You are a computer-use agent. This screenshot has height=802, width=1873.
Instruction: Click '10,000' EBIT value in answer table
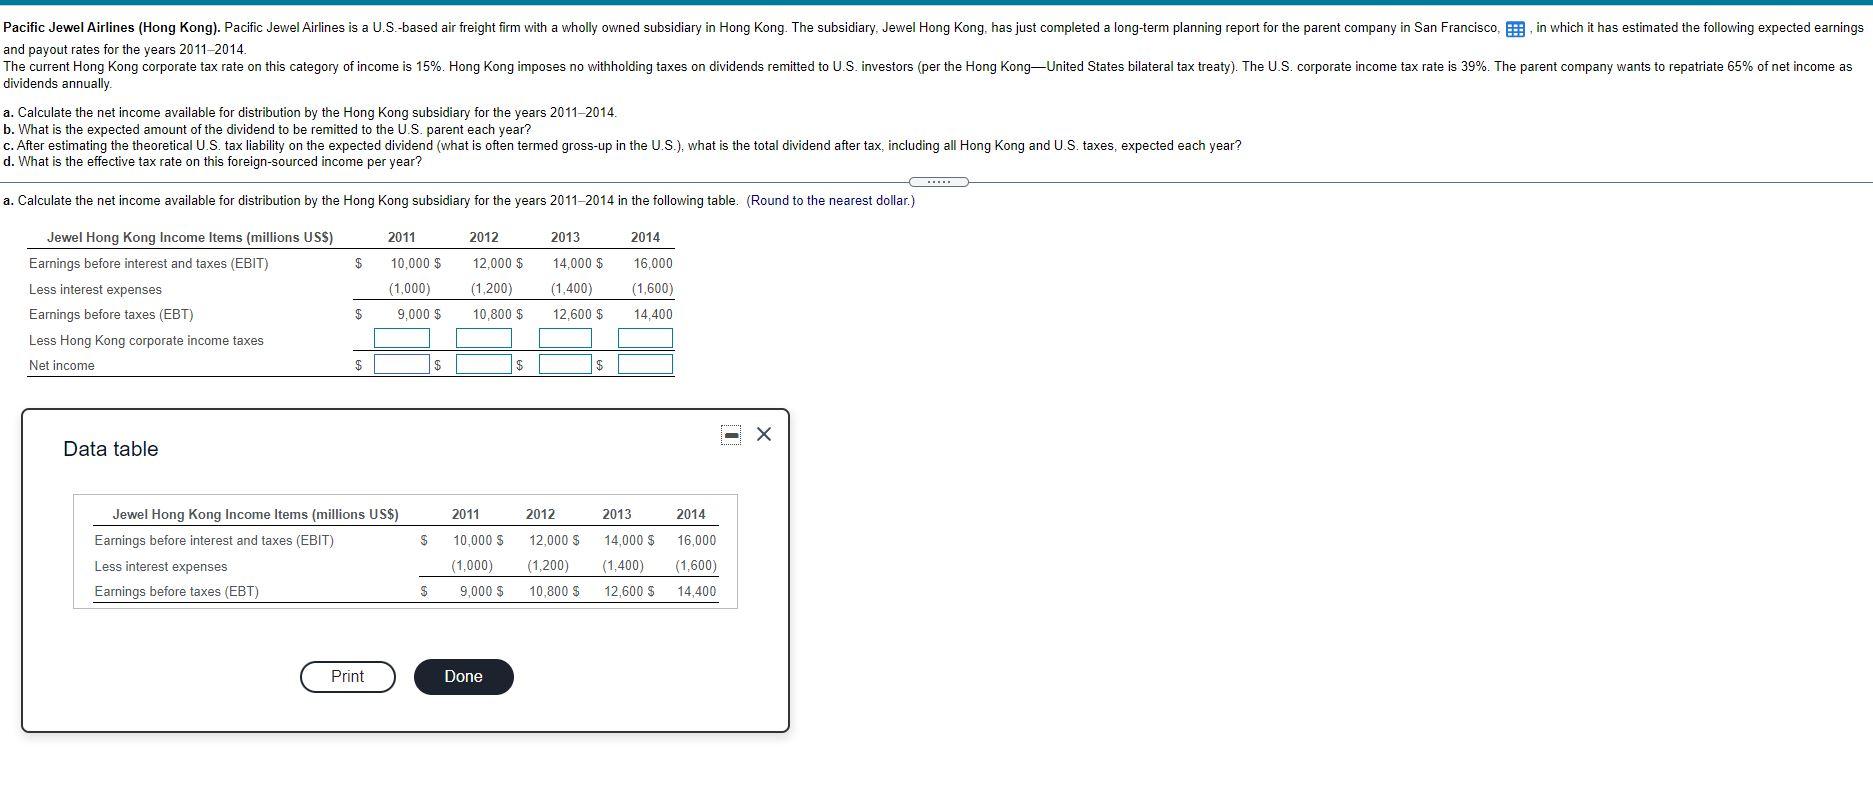coord(411,263)
